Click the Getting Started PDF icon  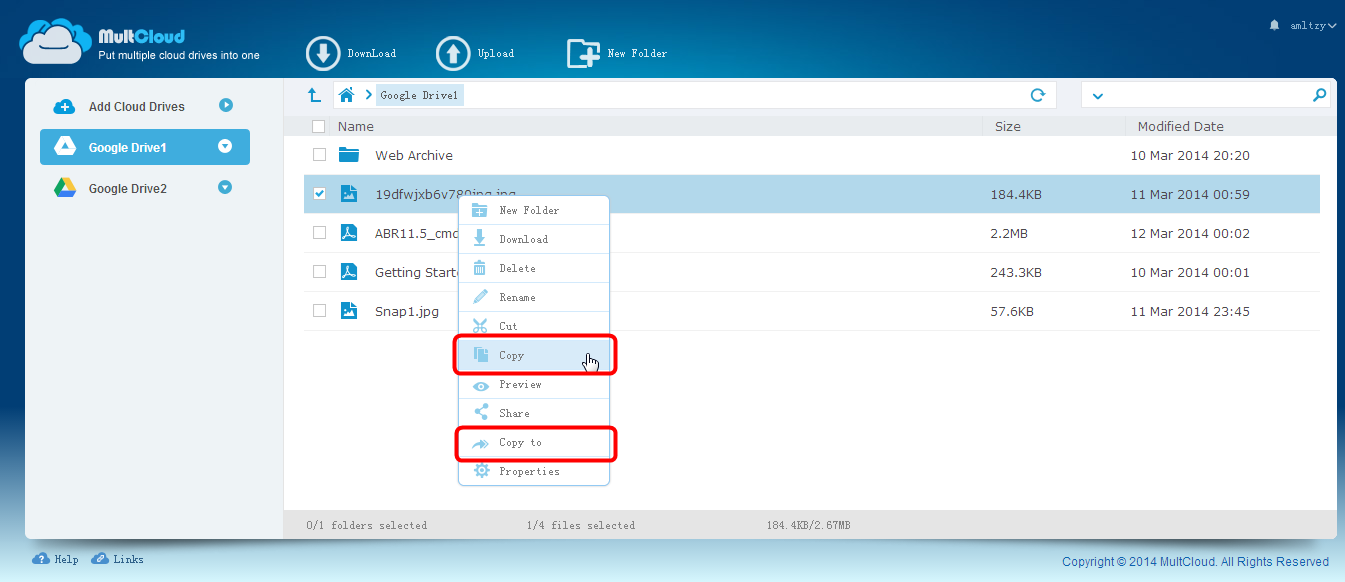coord(348,272)
